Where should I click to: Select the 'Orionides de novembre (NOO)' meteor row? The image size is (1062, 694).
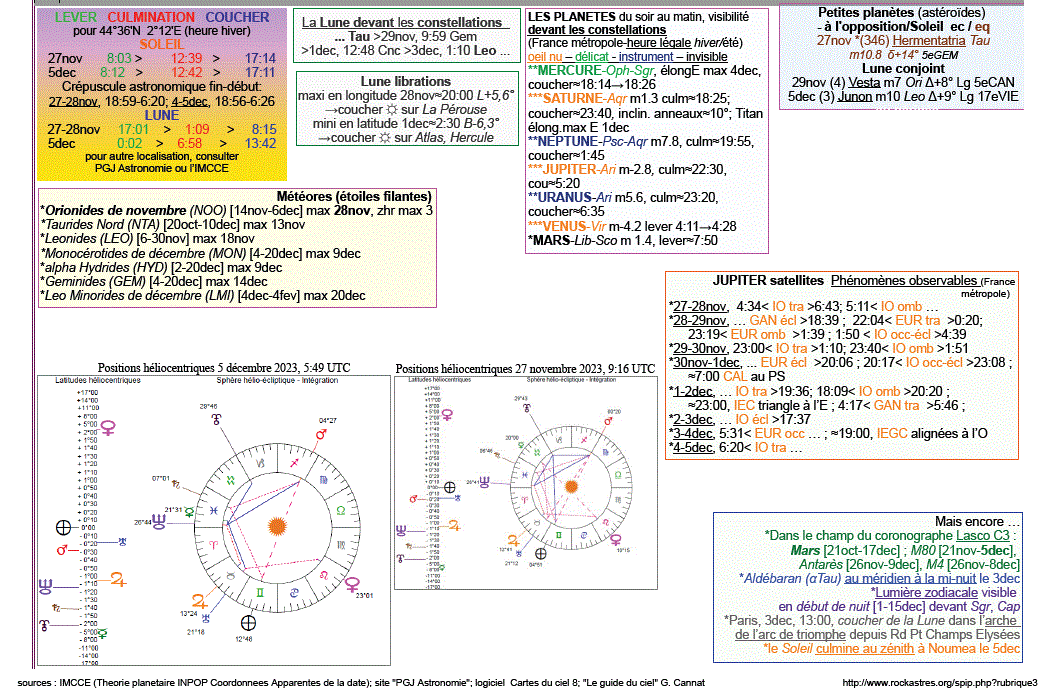pyautogui.click(x=236, y=211)
